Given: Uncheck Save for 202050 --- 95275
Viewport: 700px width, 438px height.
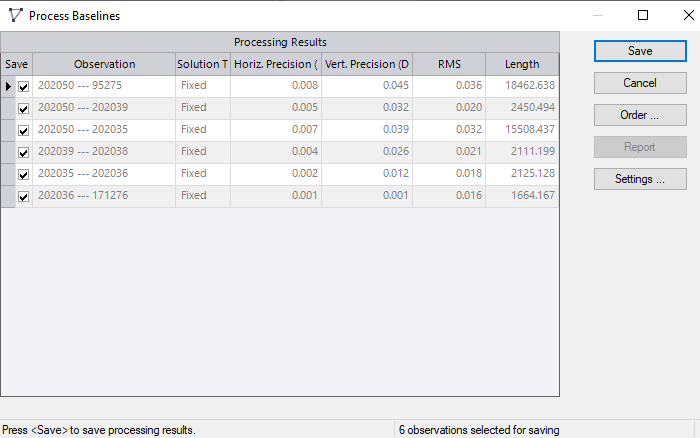Looking at the screenshot, I should (x=24, y=87).
